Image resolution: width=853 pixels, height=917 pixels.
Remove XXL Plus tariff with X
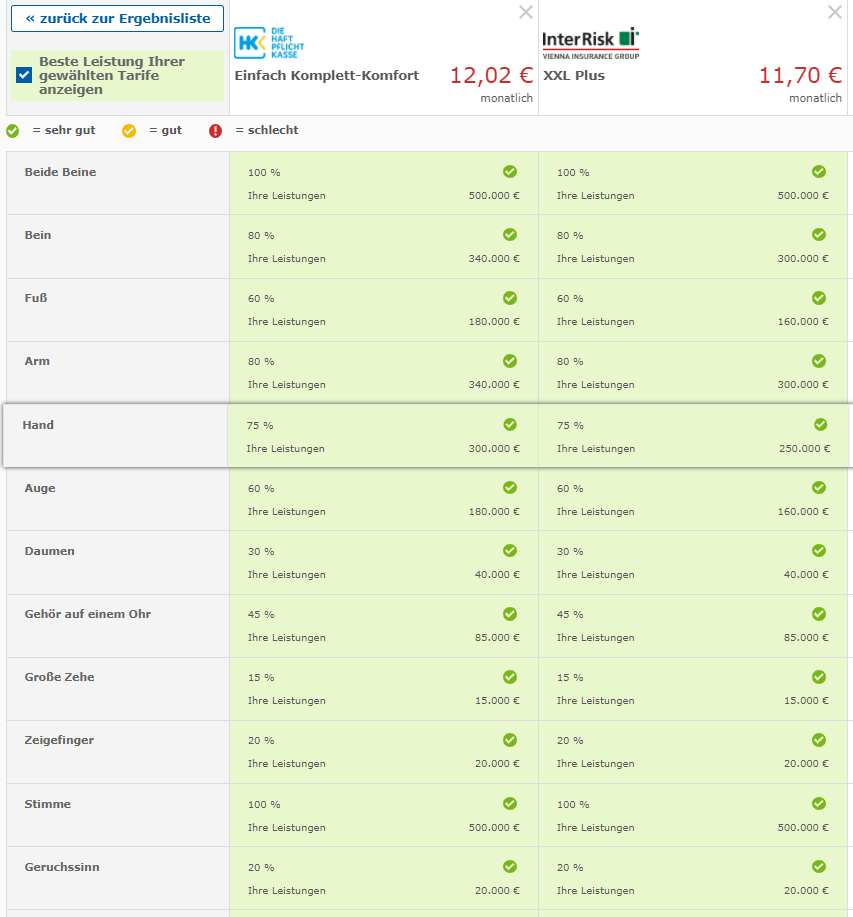[x=835, y=12]
